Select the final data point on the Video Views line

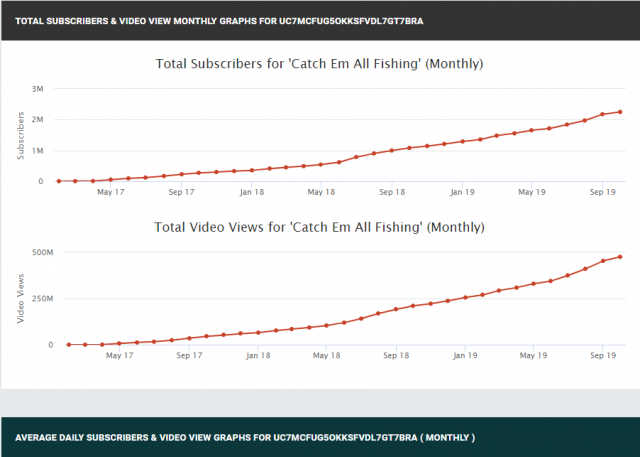[620, 257]
